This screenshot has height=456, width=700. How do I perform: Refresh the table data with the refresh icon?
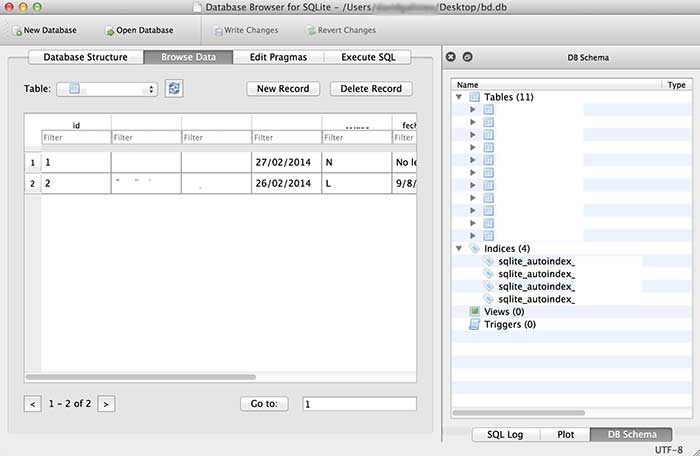174,88
